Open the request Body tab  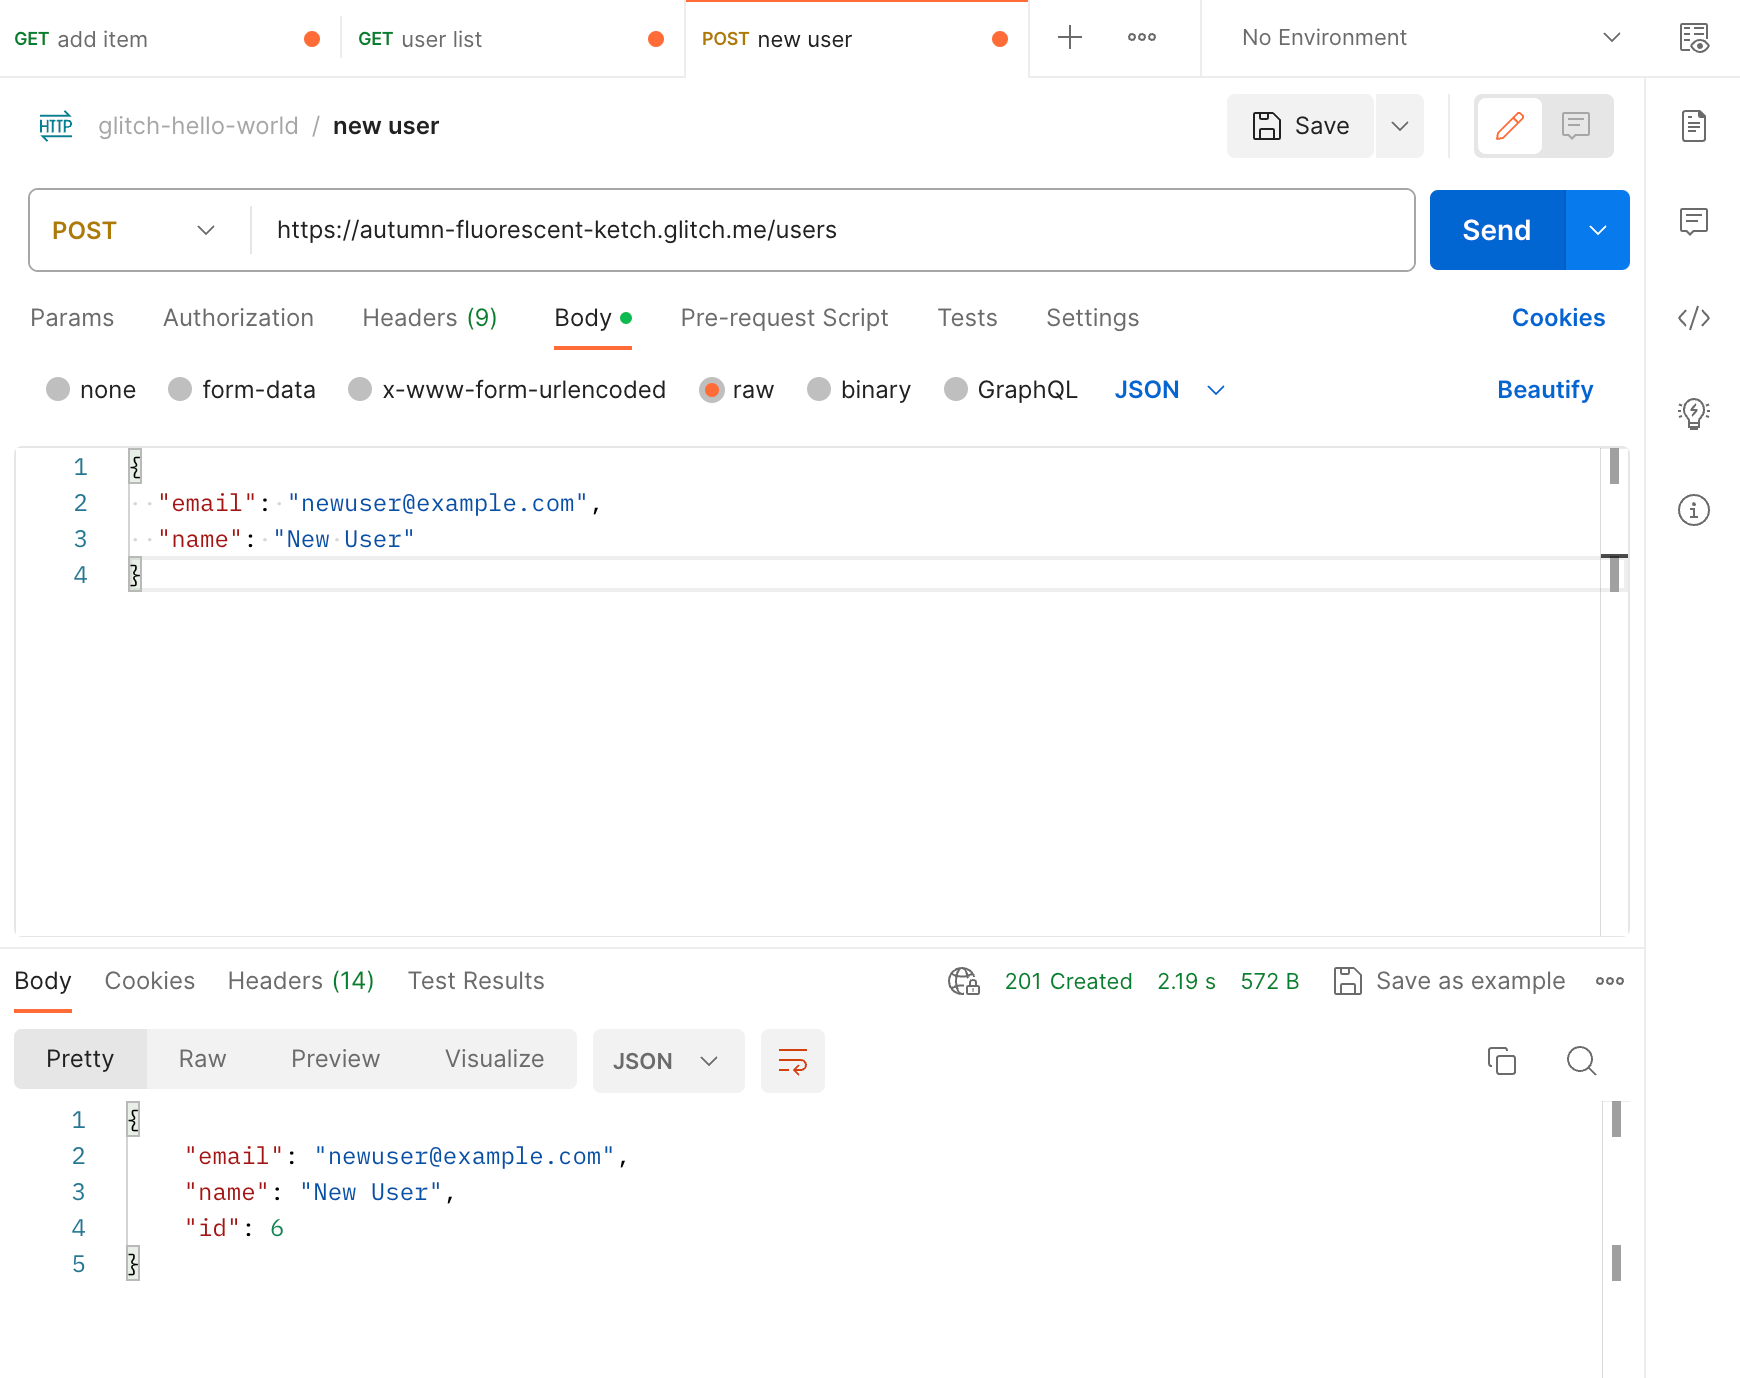593,318
